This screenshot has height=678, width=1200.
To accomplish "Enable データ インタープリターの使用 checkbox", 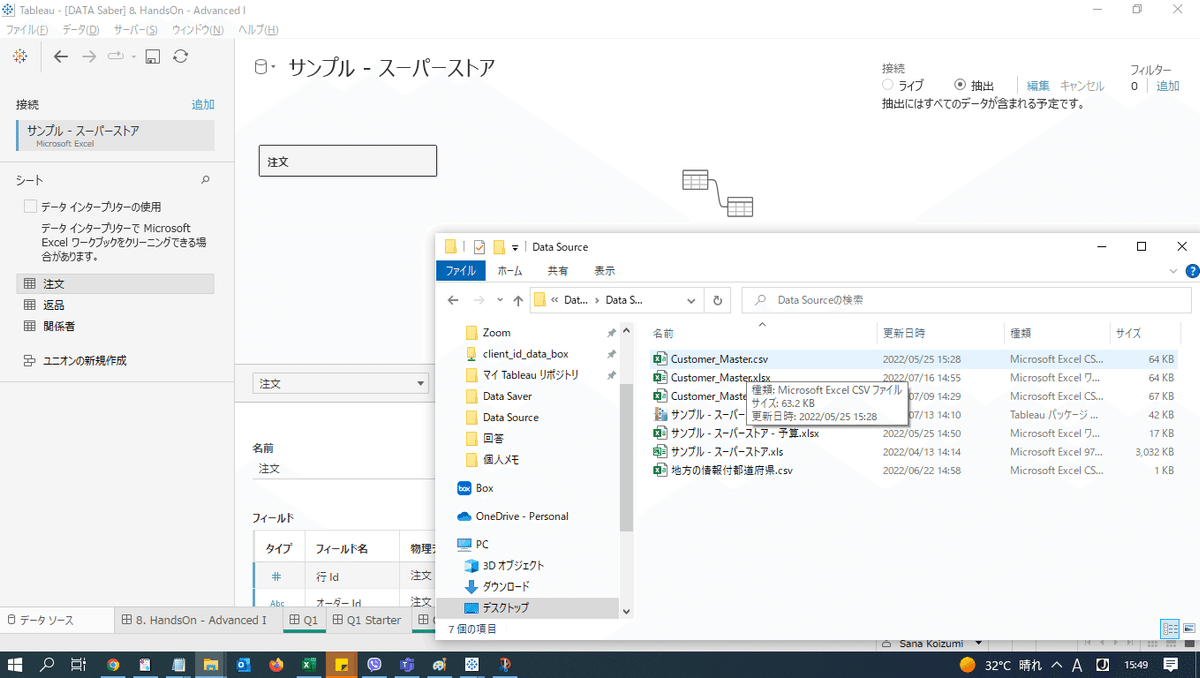I will (x=31, y=207).
